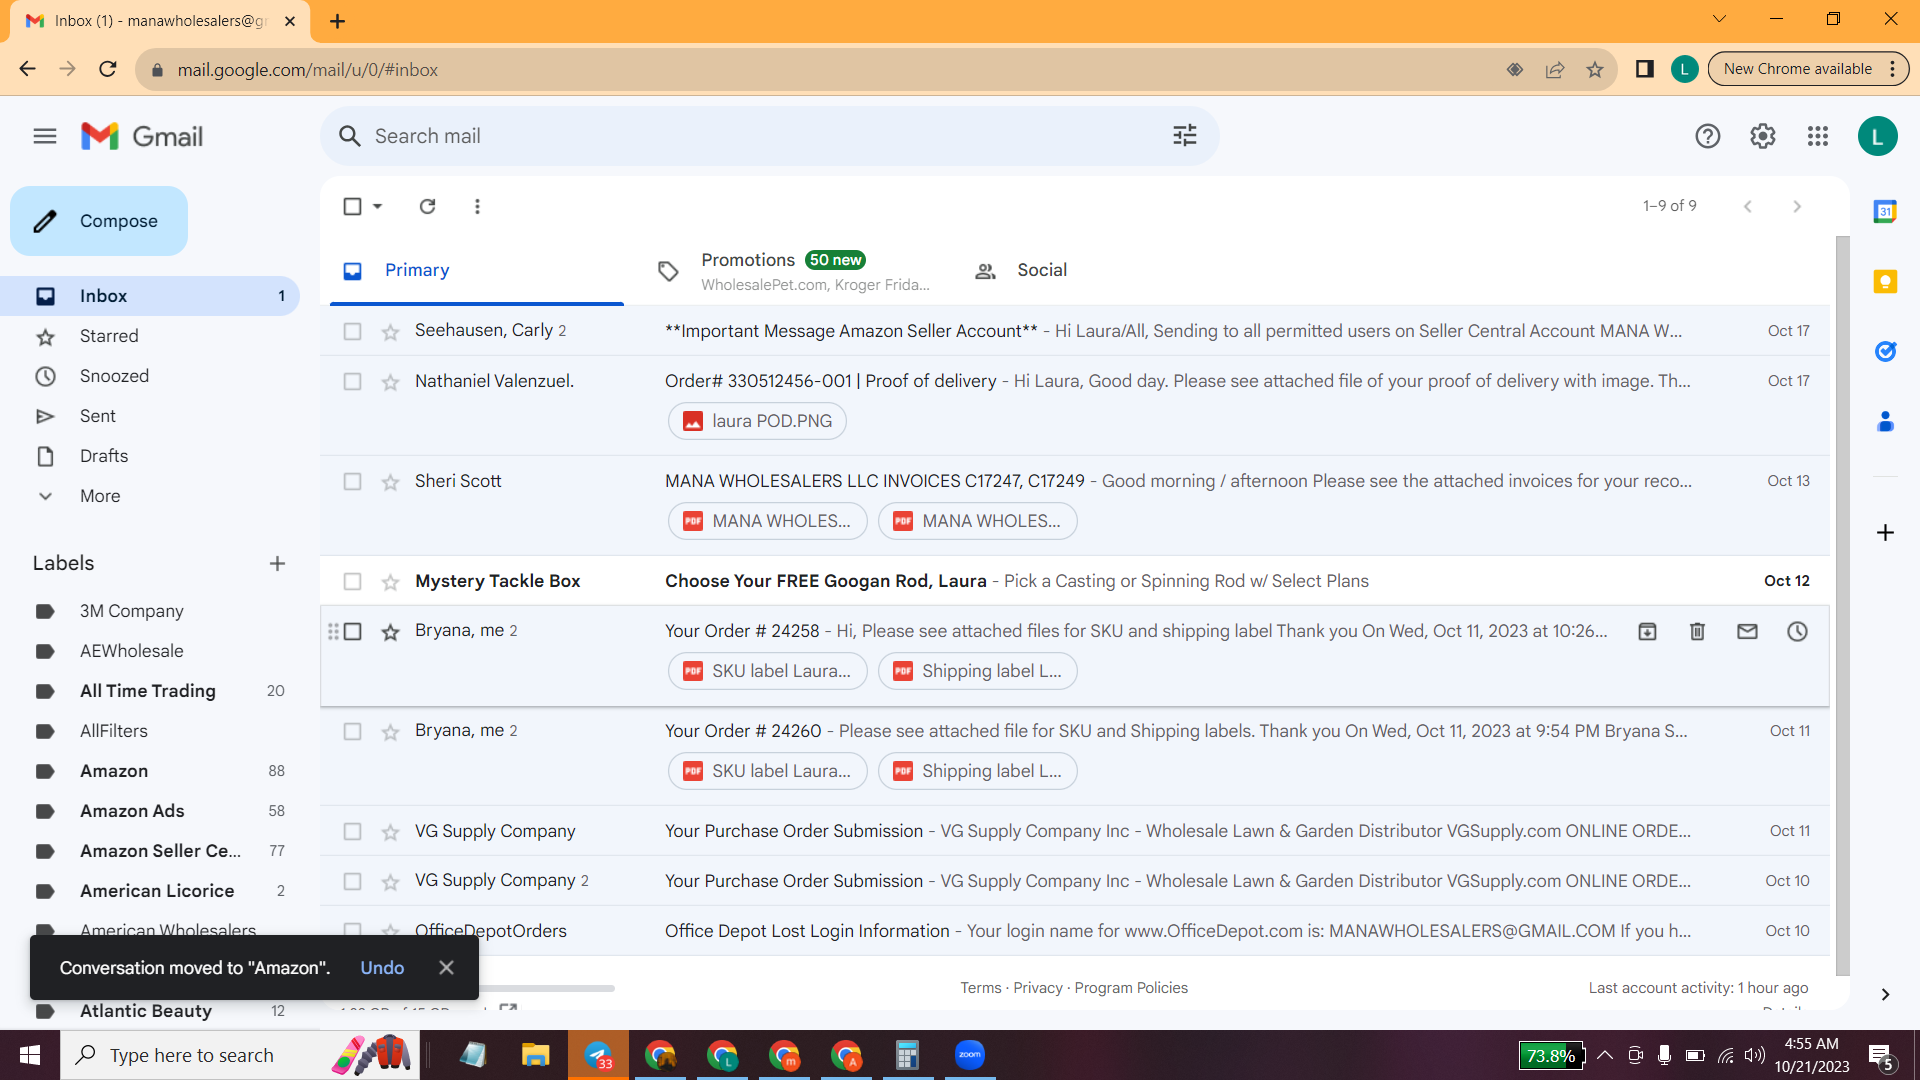Screen dimensions: 1920x1080
Task: Get add-ons plus icon in side panel
Action: pos(1885,532)
